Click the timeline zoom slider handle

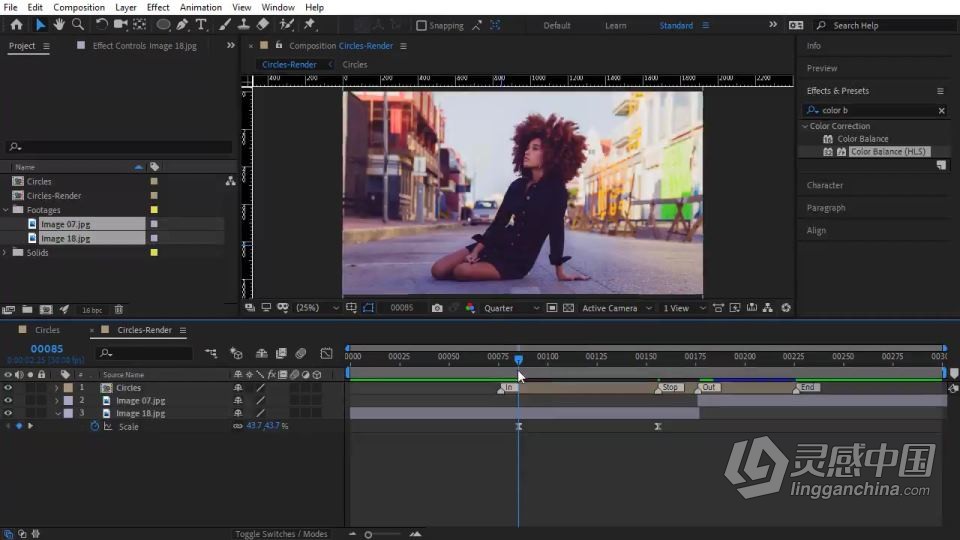point(368,534)
